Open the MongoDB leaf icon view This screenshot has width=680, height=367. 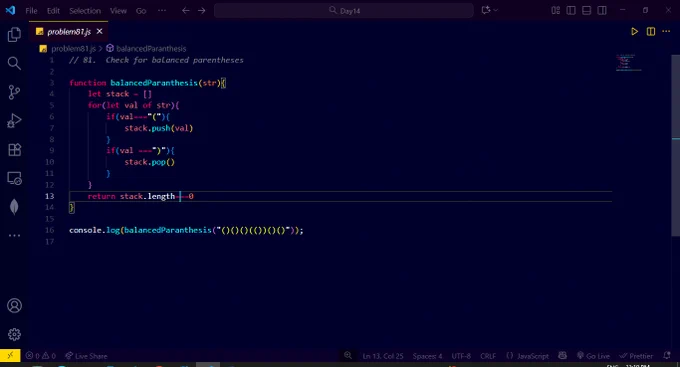(14, 207)
